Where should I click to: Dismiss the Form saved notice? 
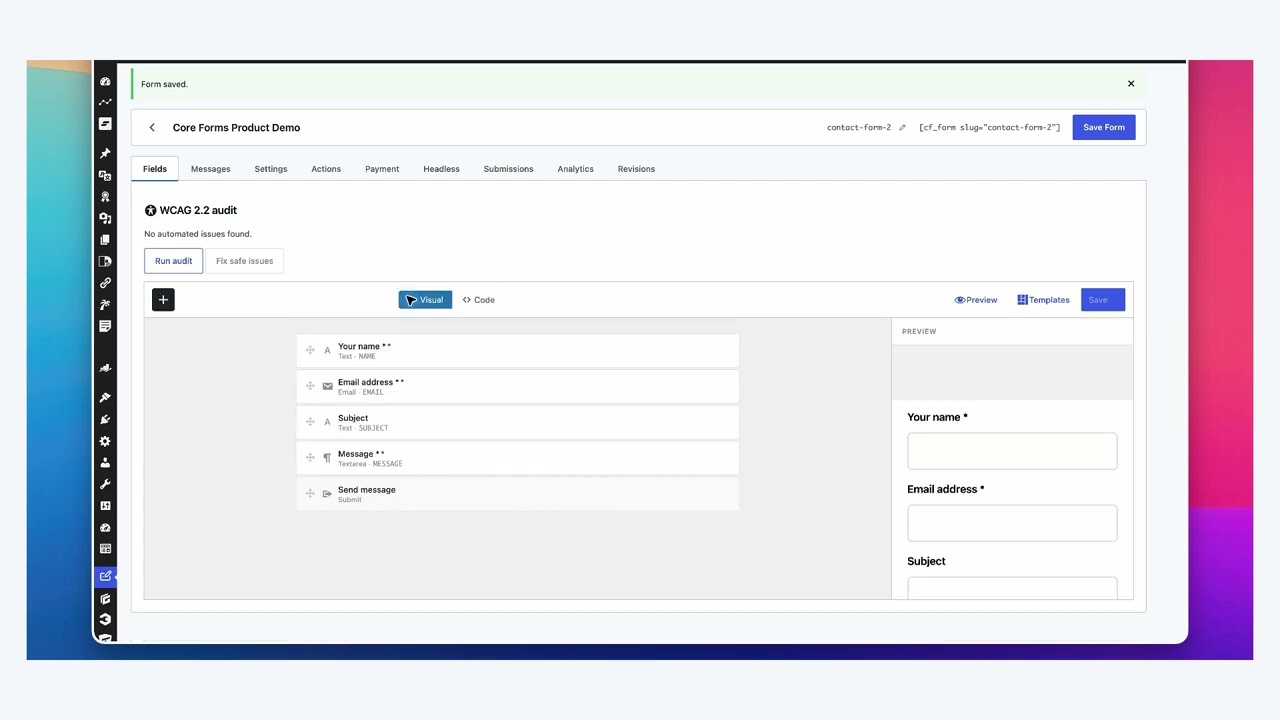pos(1131,84)
